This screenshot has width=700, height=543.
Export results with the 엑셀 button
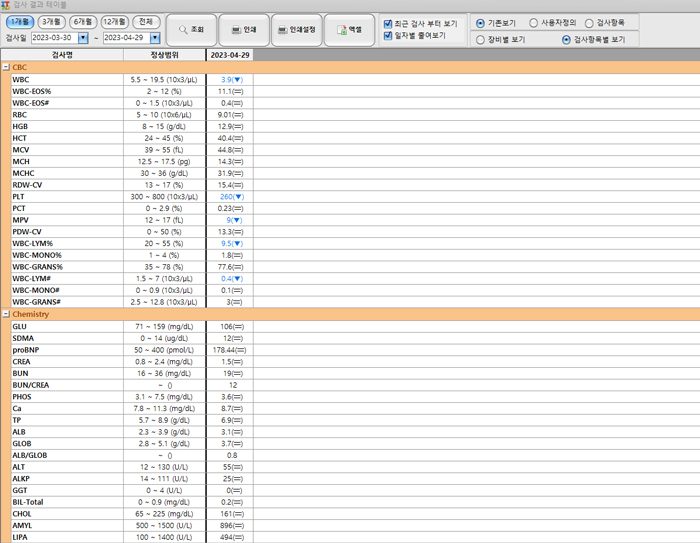point(349,29)
